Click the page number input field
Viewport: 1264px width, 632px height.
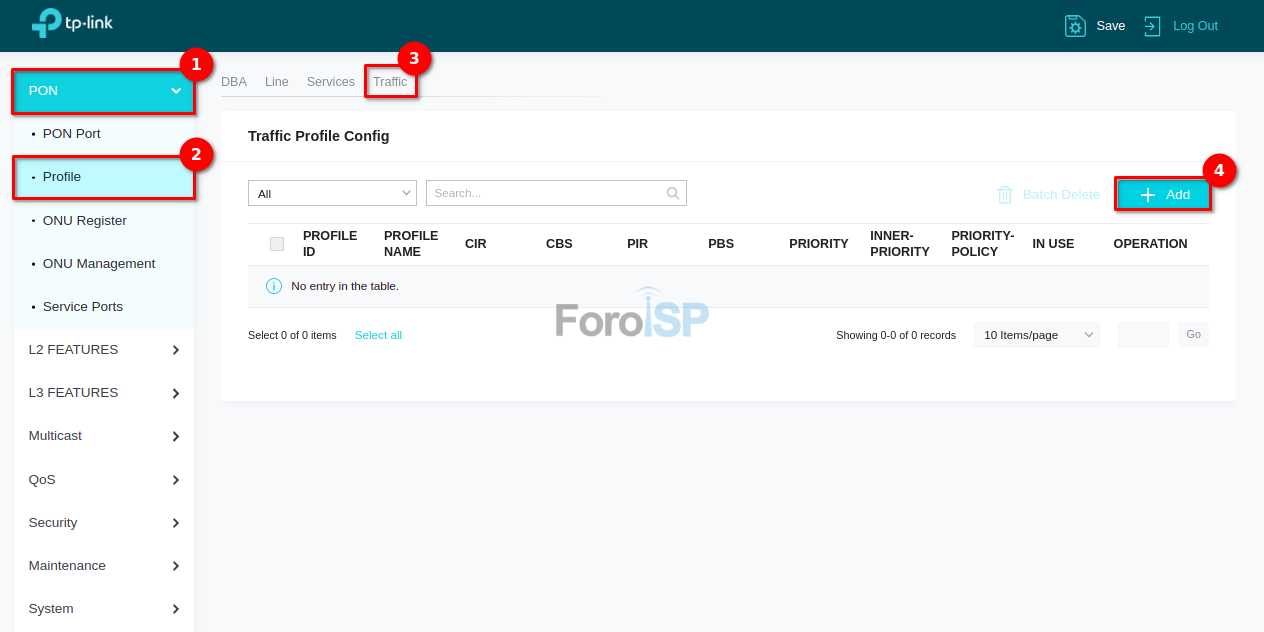click(x=1143, y=335)
